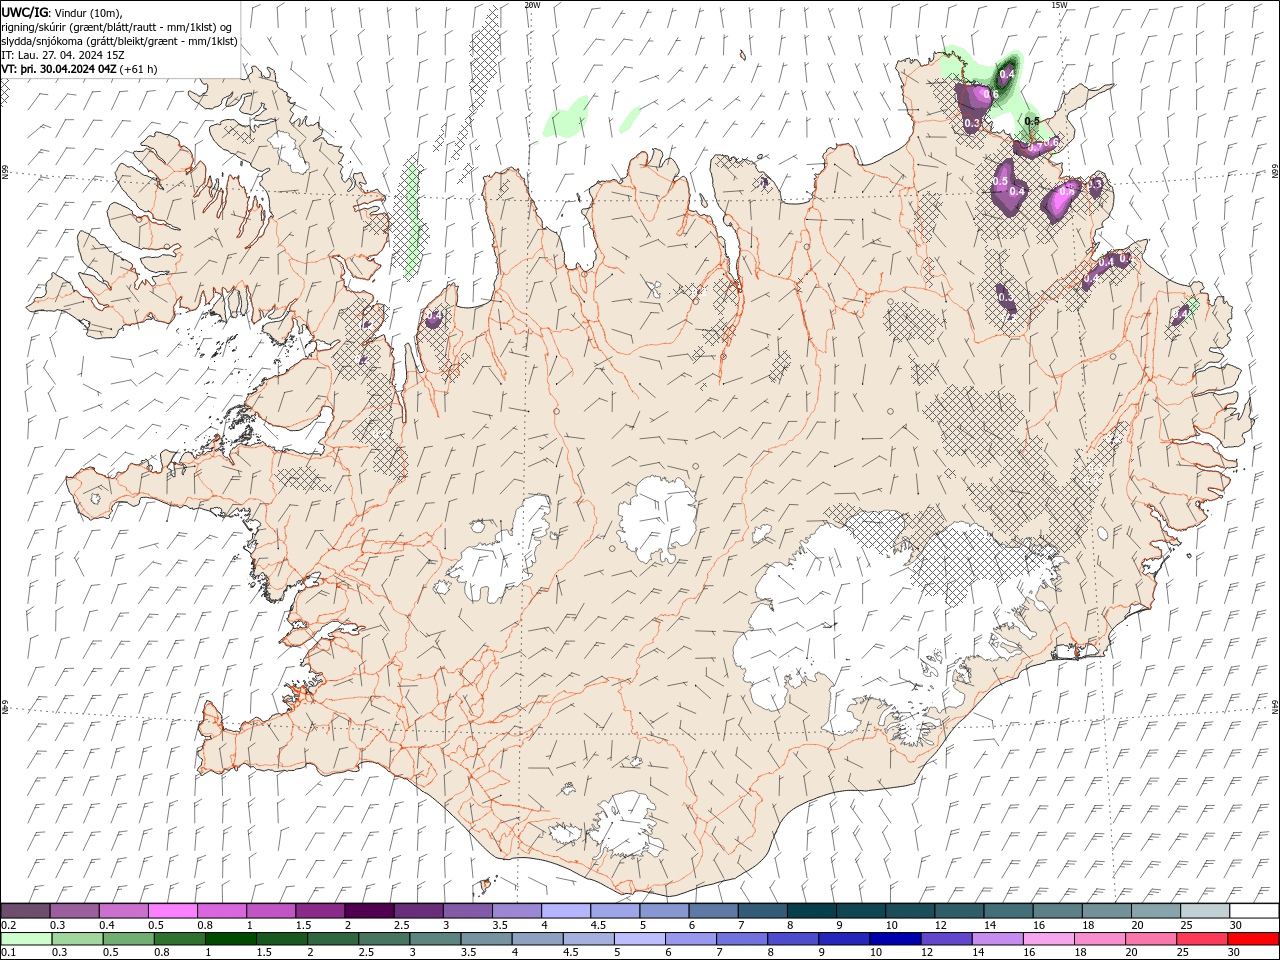Select the white snow swatch labeled 30
Screen dimensions: 1280x960
(x=1252, y=911)
